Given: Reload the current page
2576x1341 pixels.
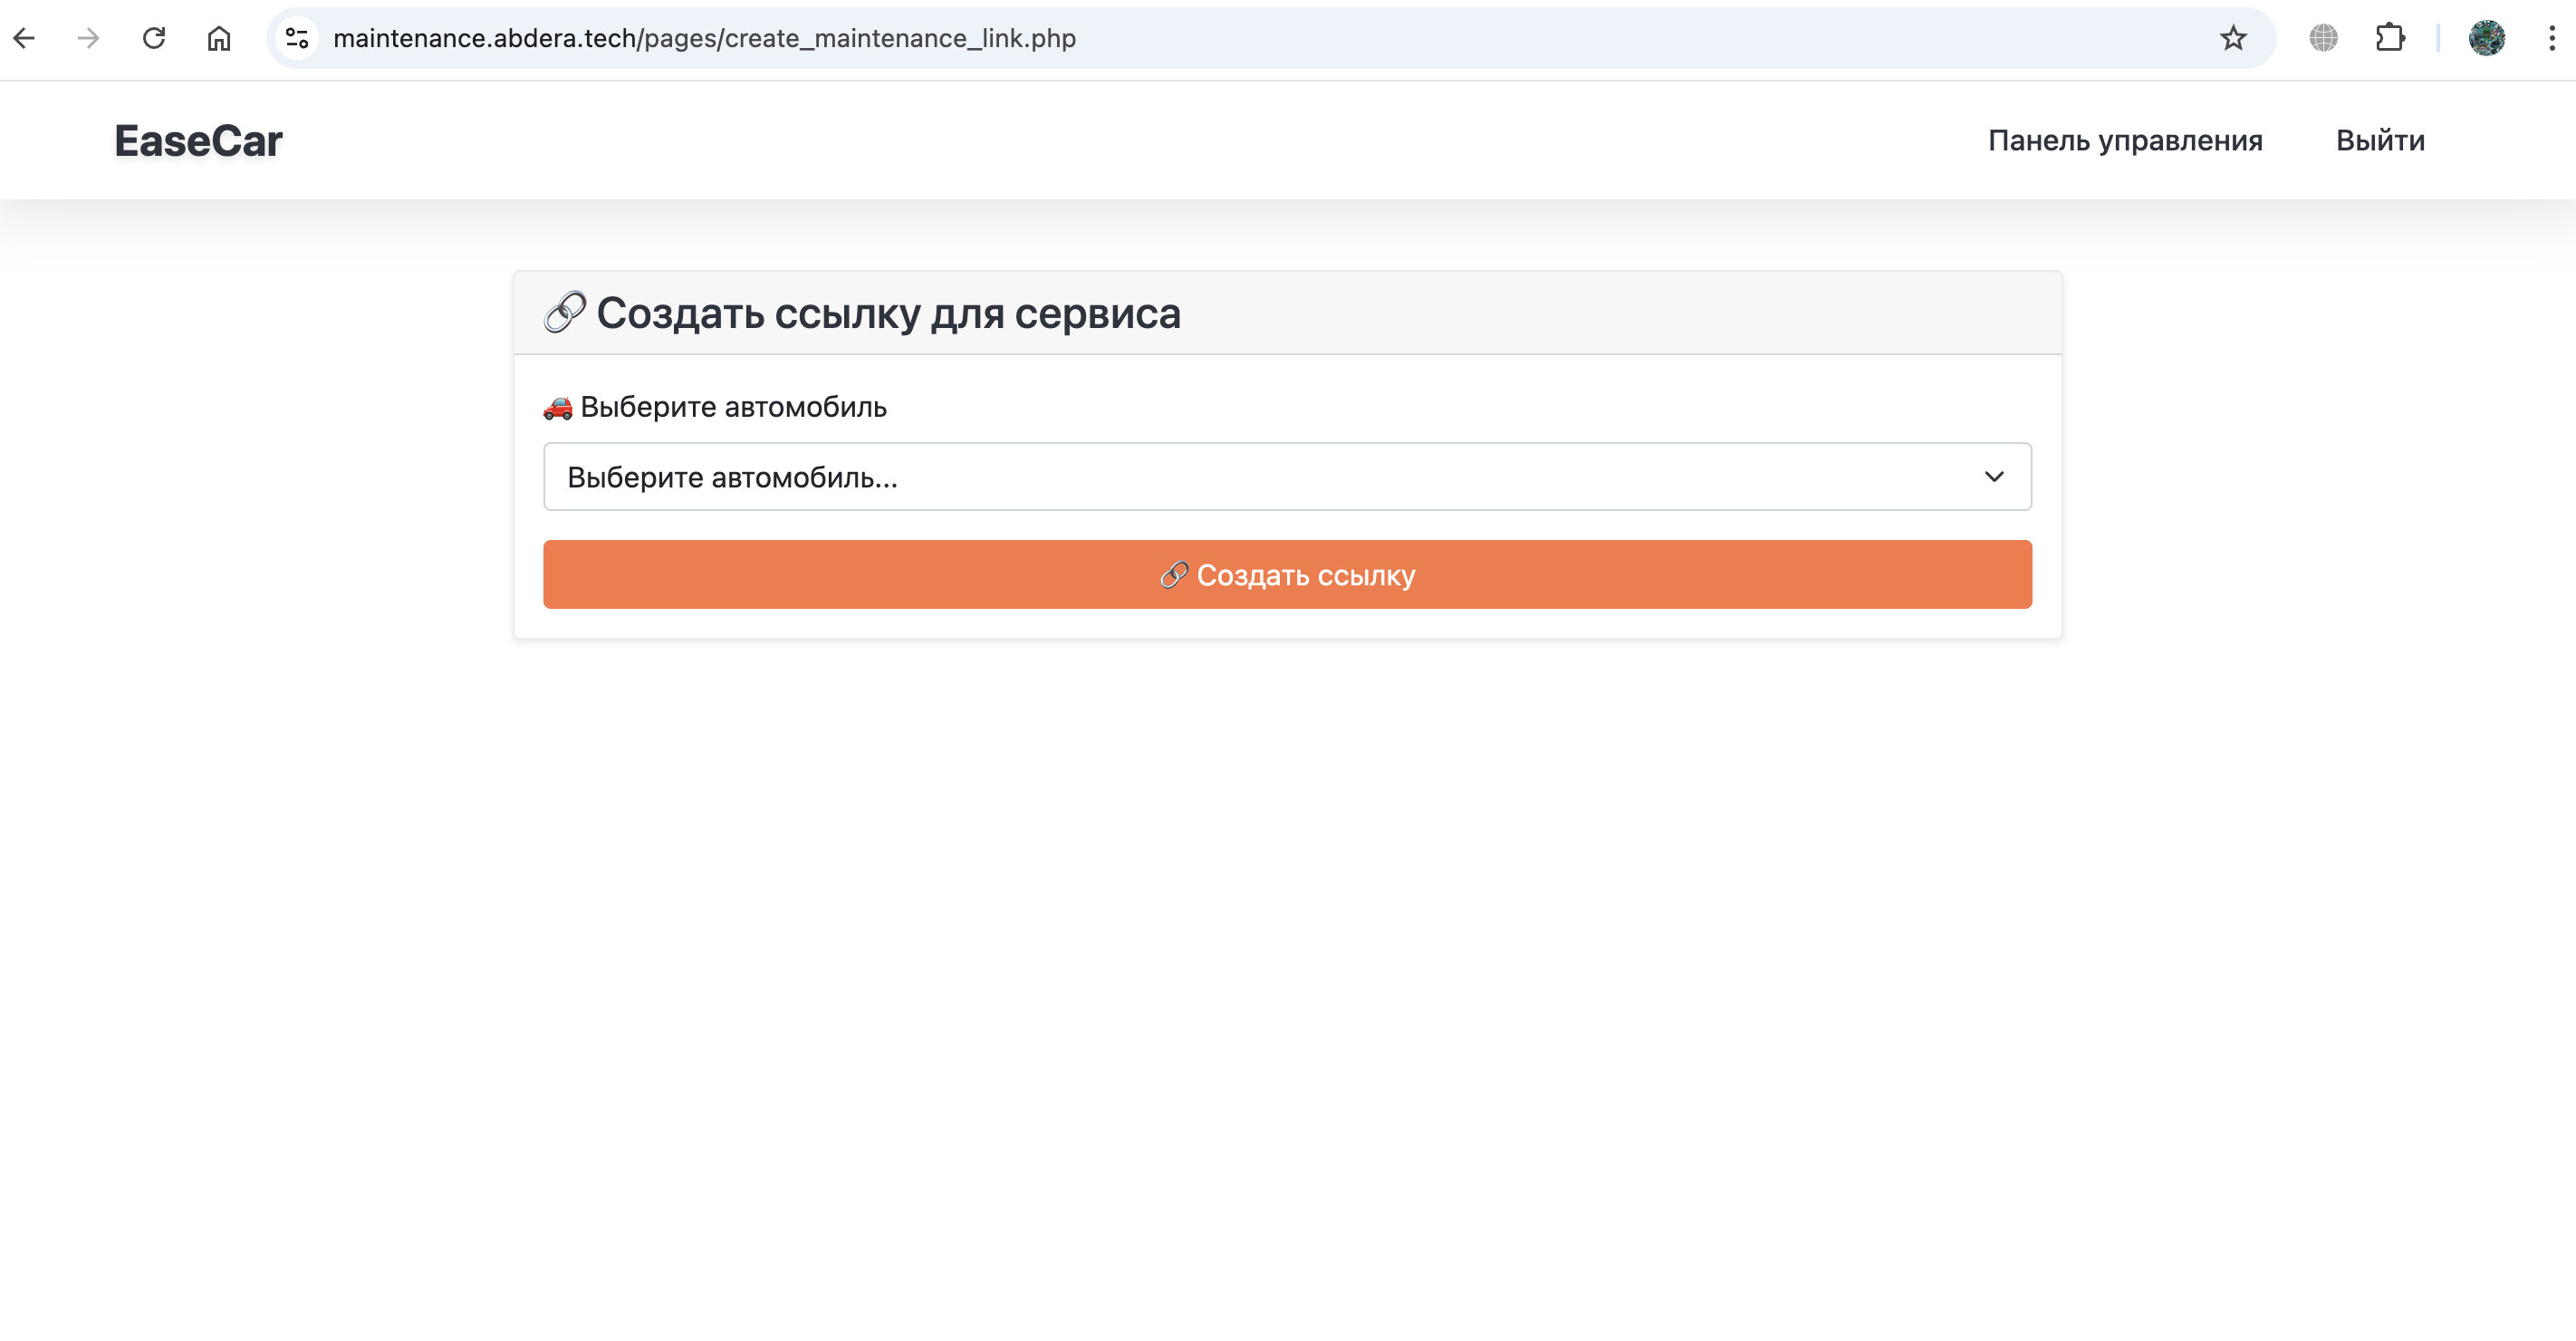Looking at the screenshot, I should [x=154, y=38].
